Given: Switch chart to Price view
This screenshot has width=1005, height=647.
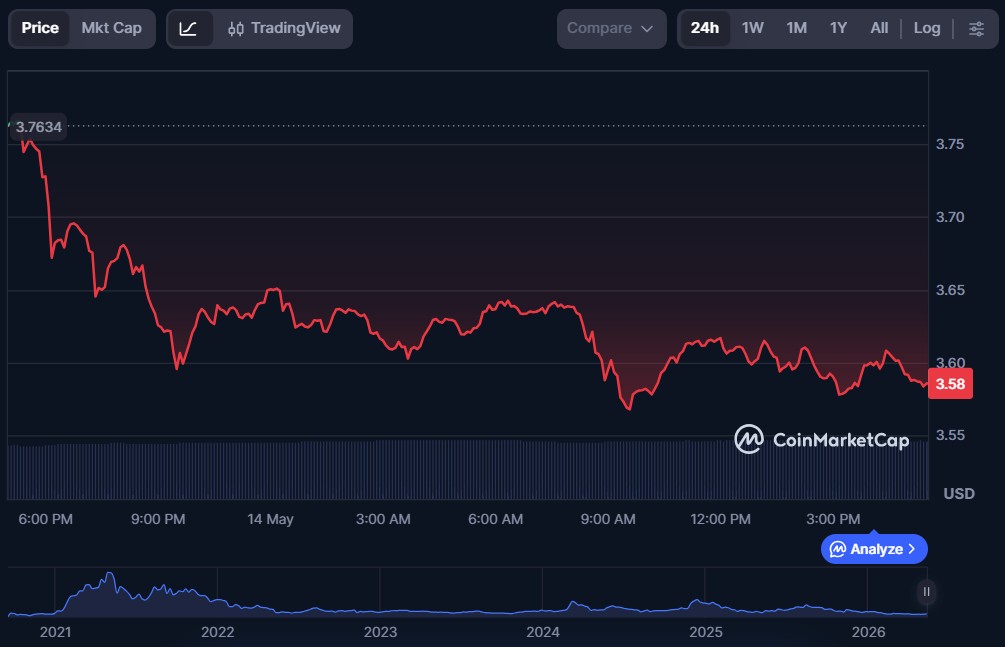Looking at the screenshot, I should (40, 28).
